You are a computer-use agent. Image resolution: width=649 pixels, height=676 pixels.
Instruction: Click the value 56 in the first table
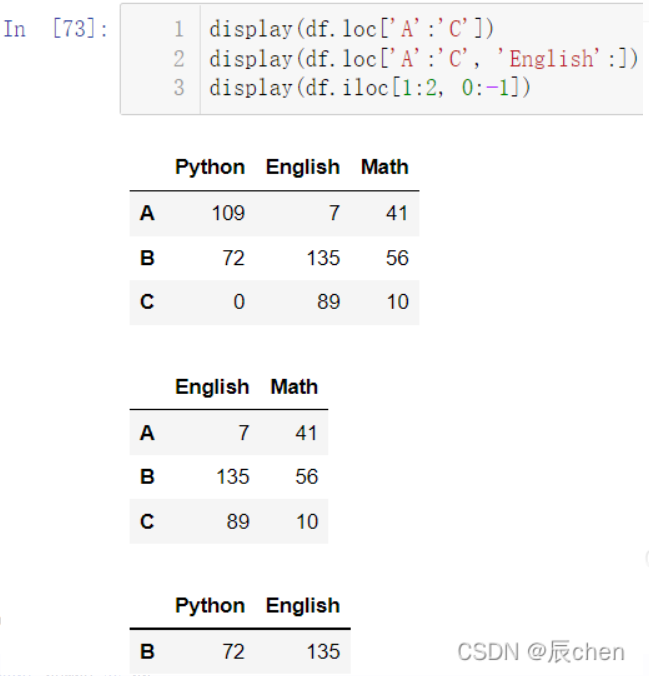[397, 258]
